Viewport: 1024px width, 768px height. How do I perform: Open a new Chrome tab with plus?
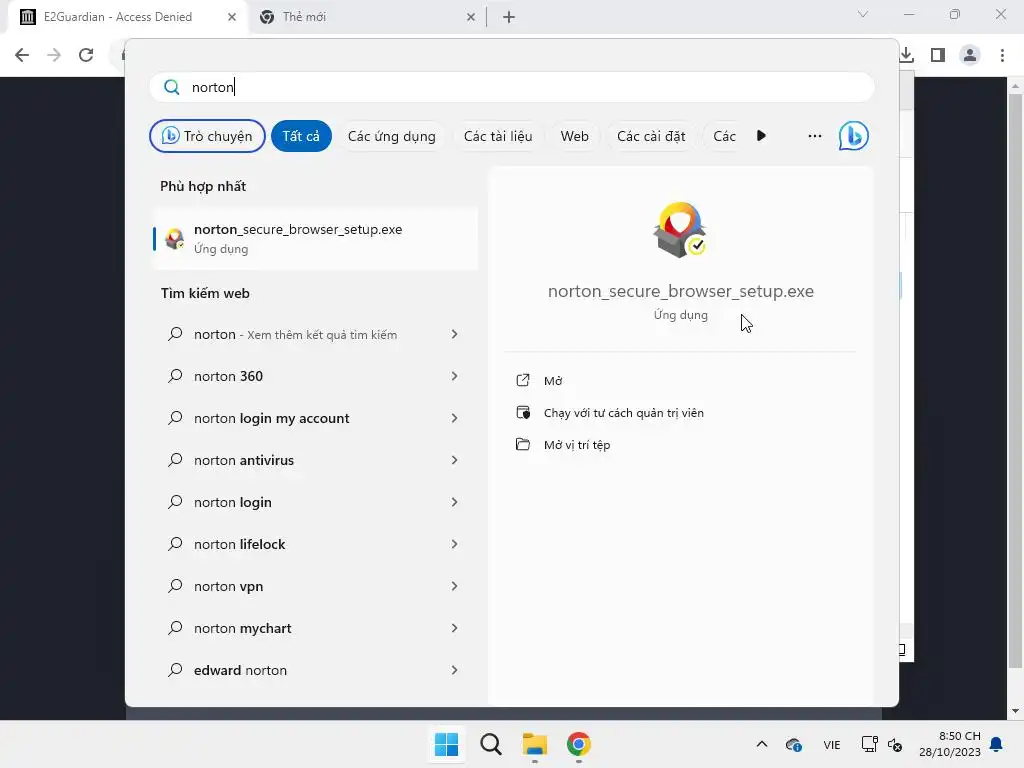coord(509,17)
